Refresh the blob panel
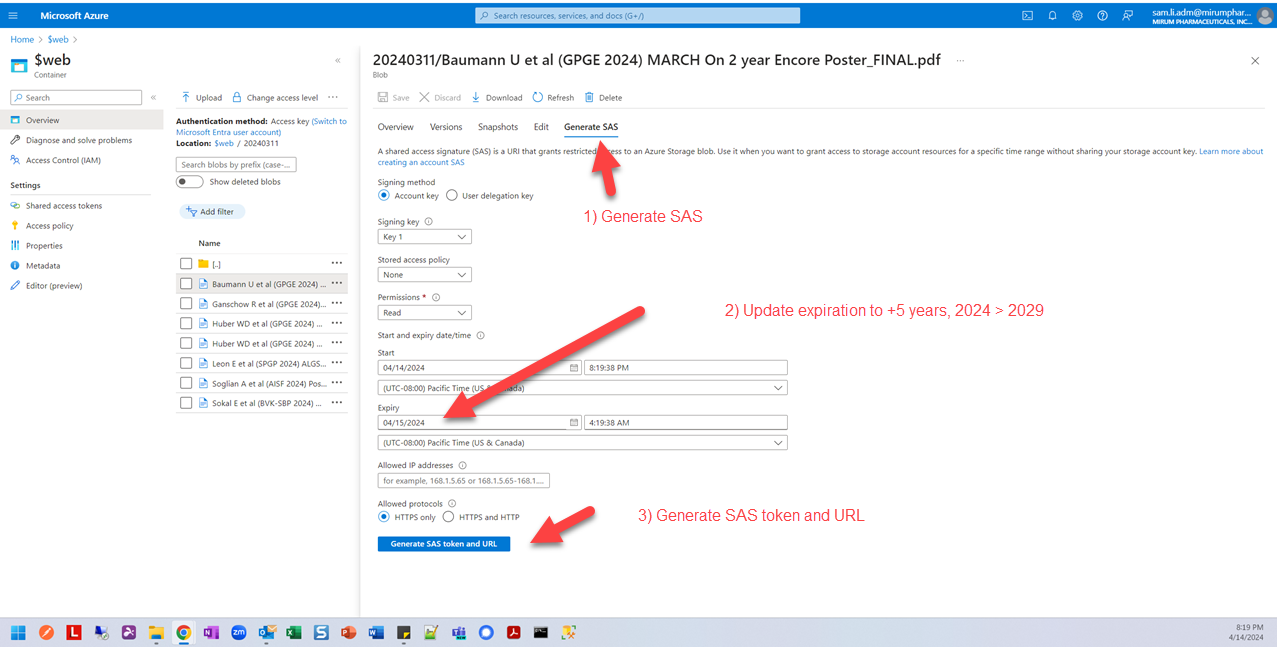Image resolution: width=1277 pixels, height=647 pixels. tap(553, 97)
